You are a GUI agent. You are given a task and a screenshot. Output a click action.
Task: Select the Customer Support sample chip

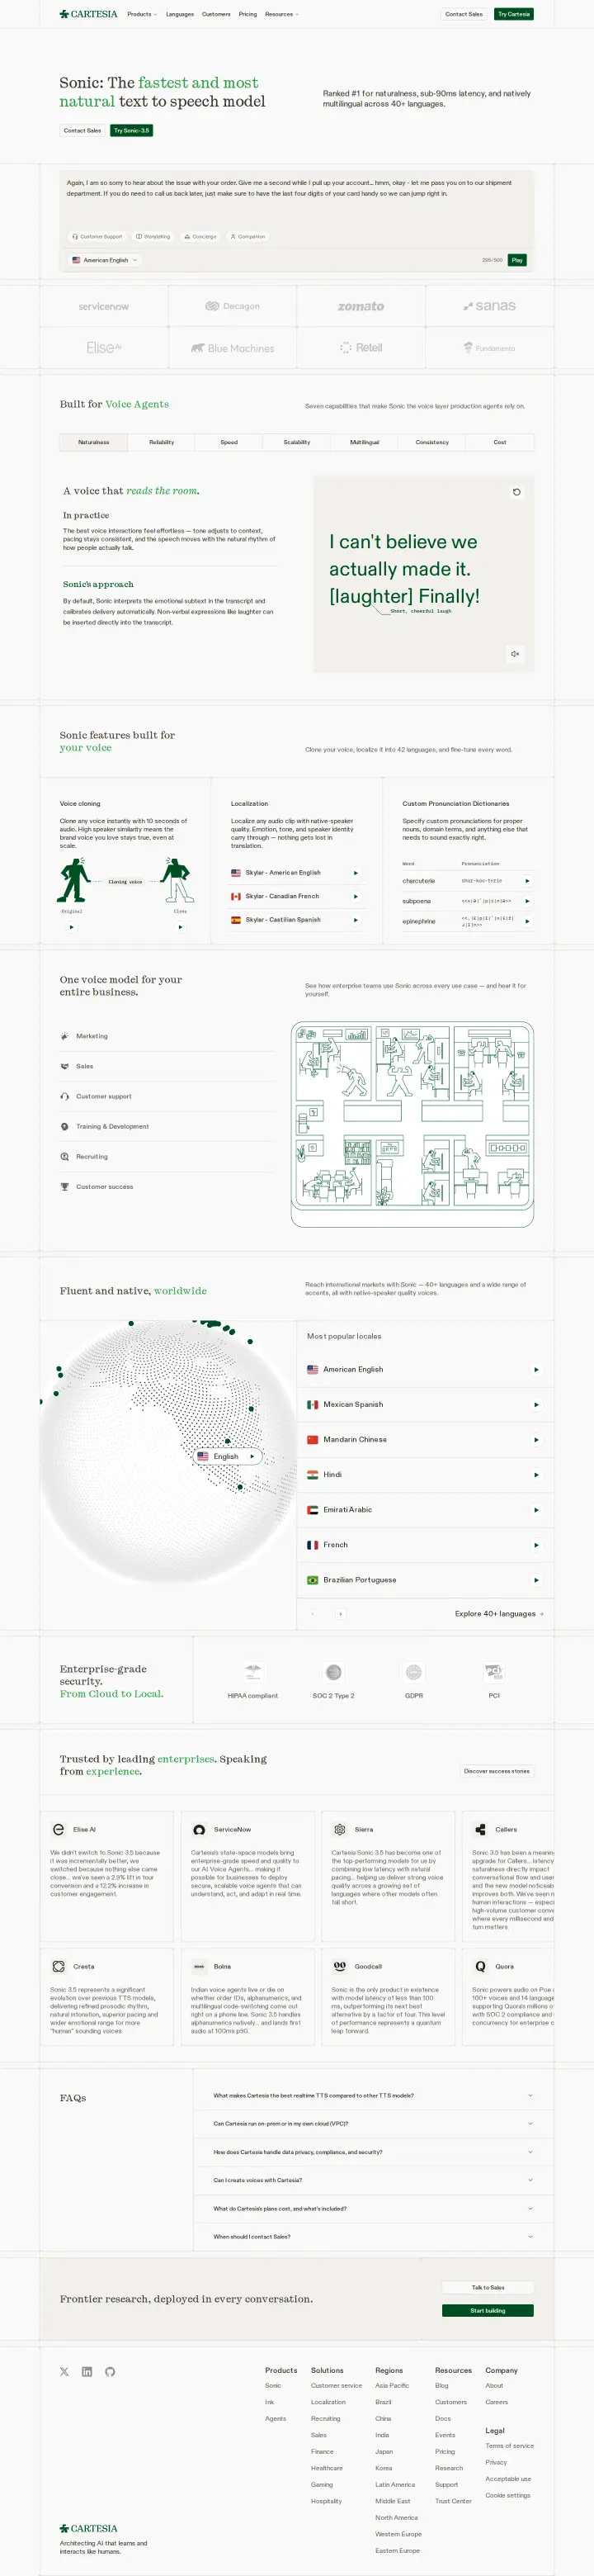tap(97, 237)
